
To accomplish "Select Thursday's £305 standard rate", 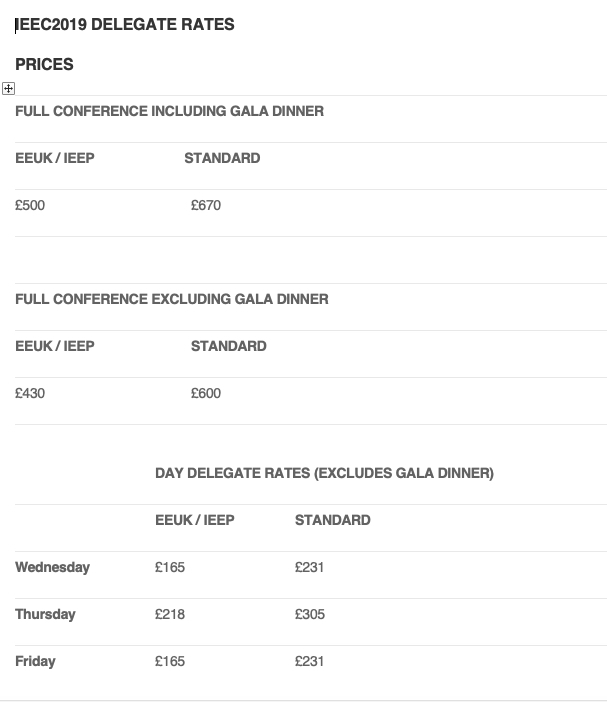I will pos(310,614).
